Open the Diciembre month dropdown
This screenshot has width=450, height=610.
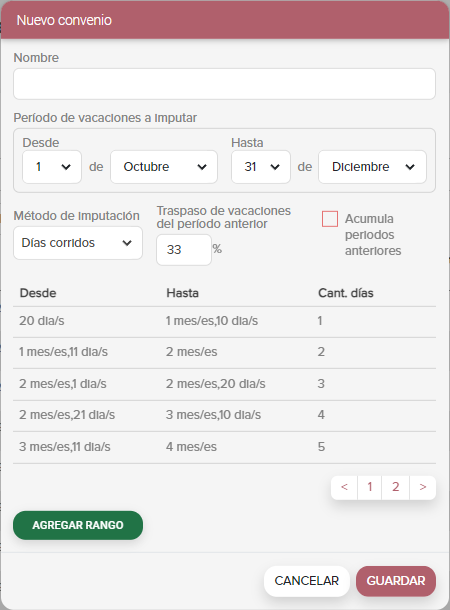372,167
